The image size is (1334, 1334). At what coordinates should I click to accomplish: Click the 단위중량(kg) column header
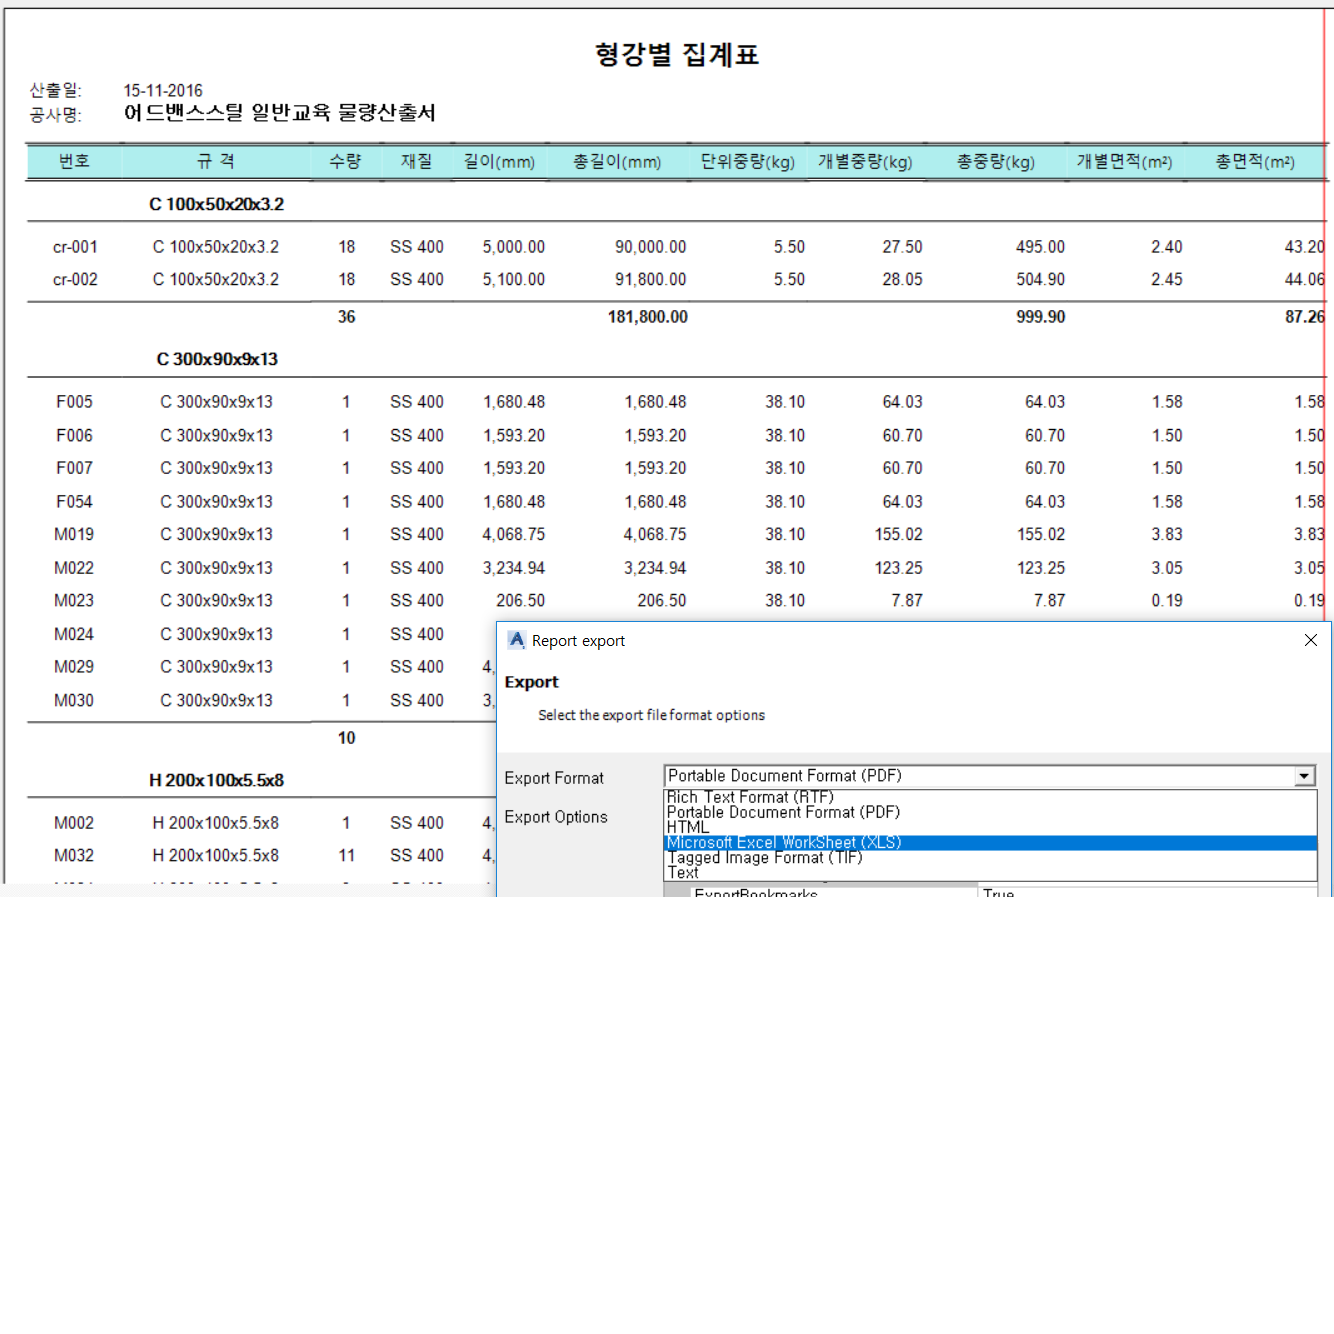click(748, 161)
